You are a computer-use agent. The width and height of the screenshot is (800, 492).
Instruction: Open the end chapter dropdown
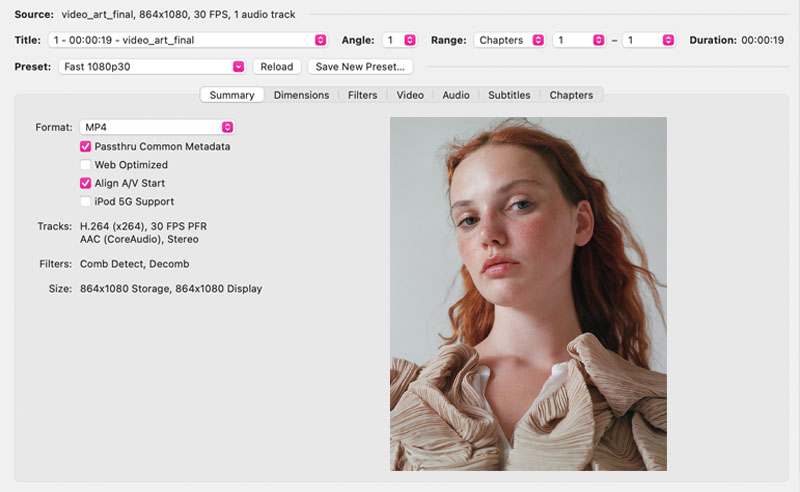[648, 40]
